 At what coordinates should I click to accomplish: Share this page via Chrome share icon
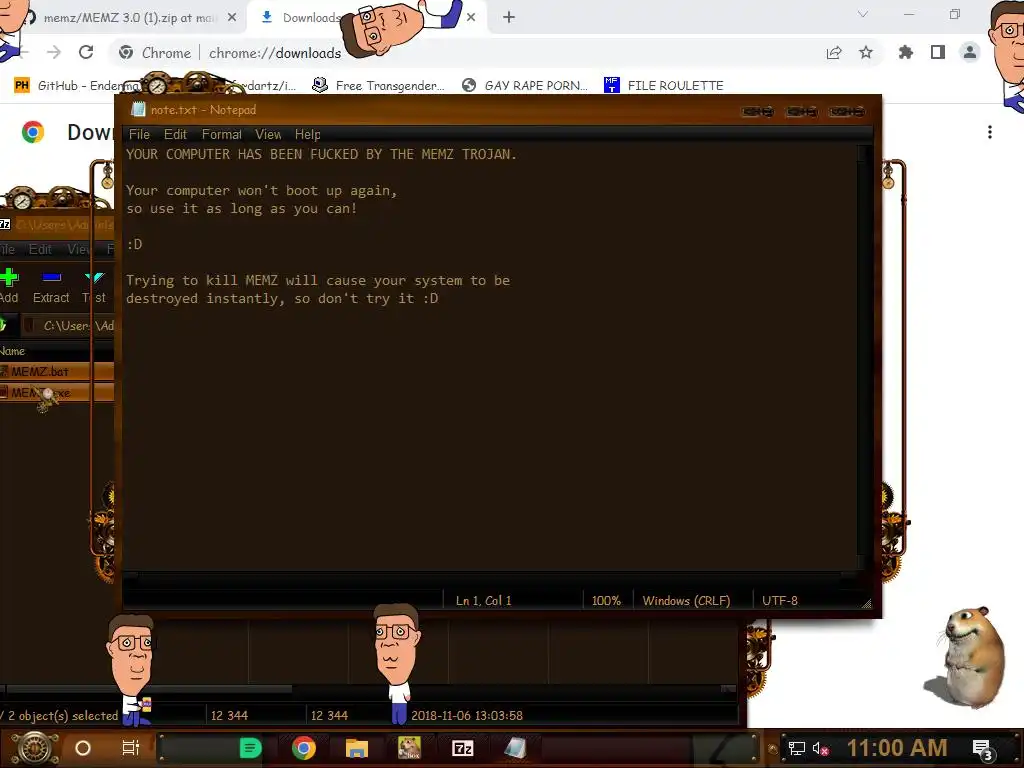coord(834,53)
